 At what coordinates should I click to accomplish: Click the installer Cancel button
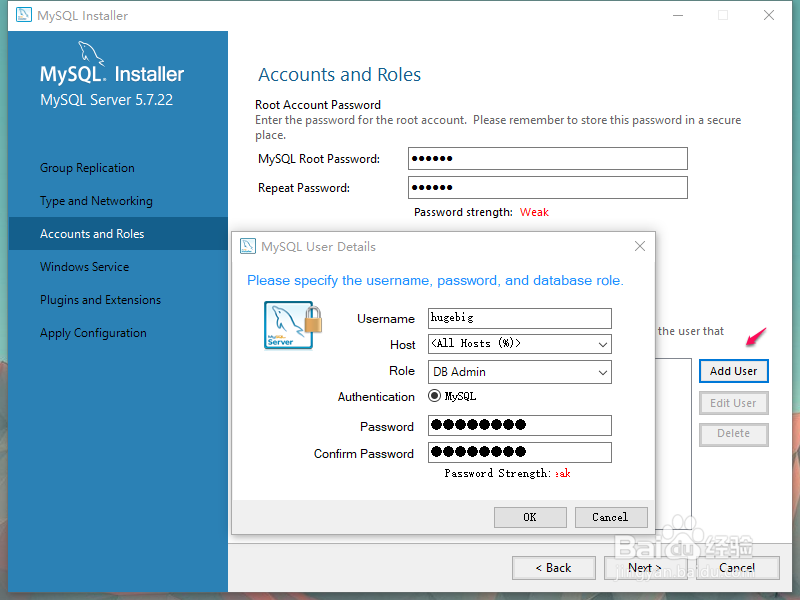coord(738,568)
